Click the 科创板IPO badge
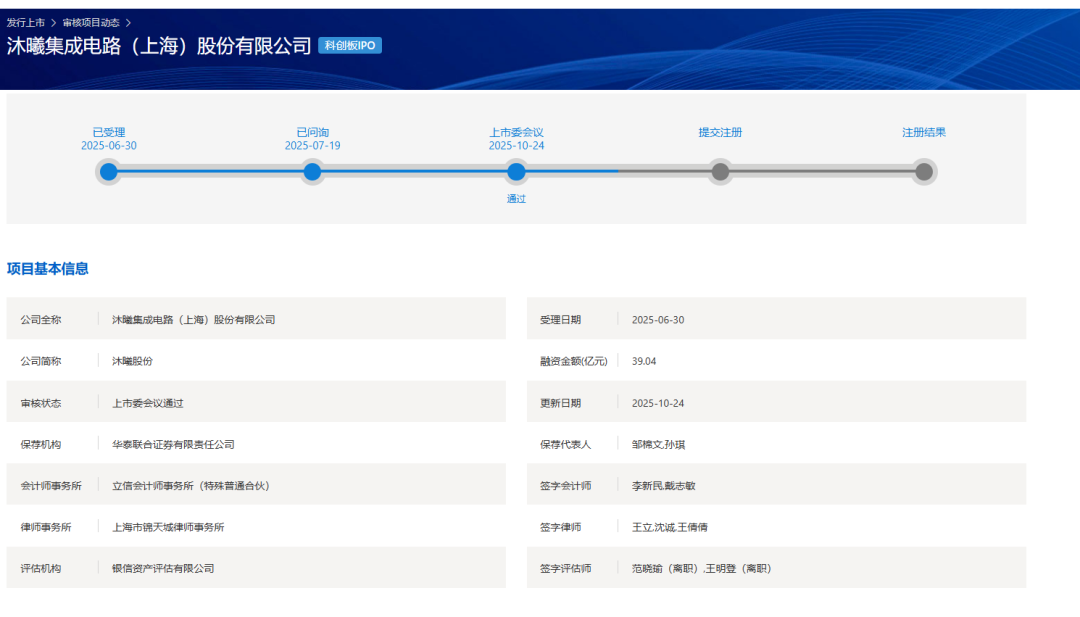The image size is (1080, 617). point(350,46)
